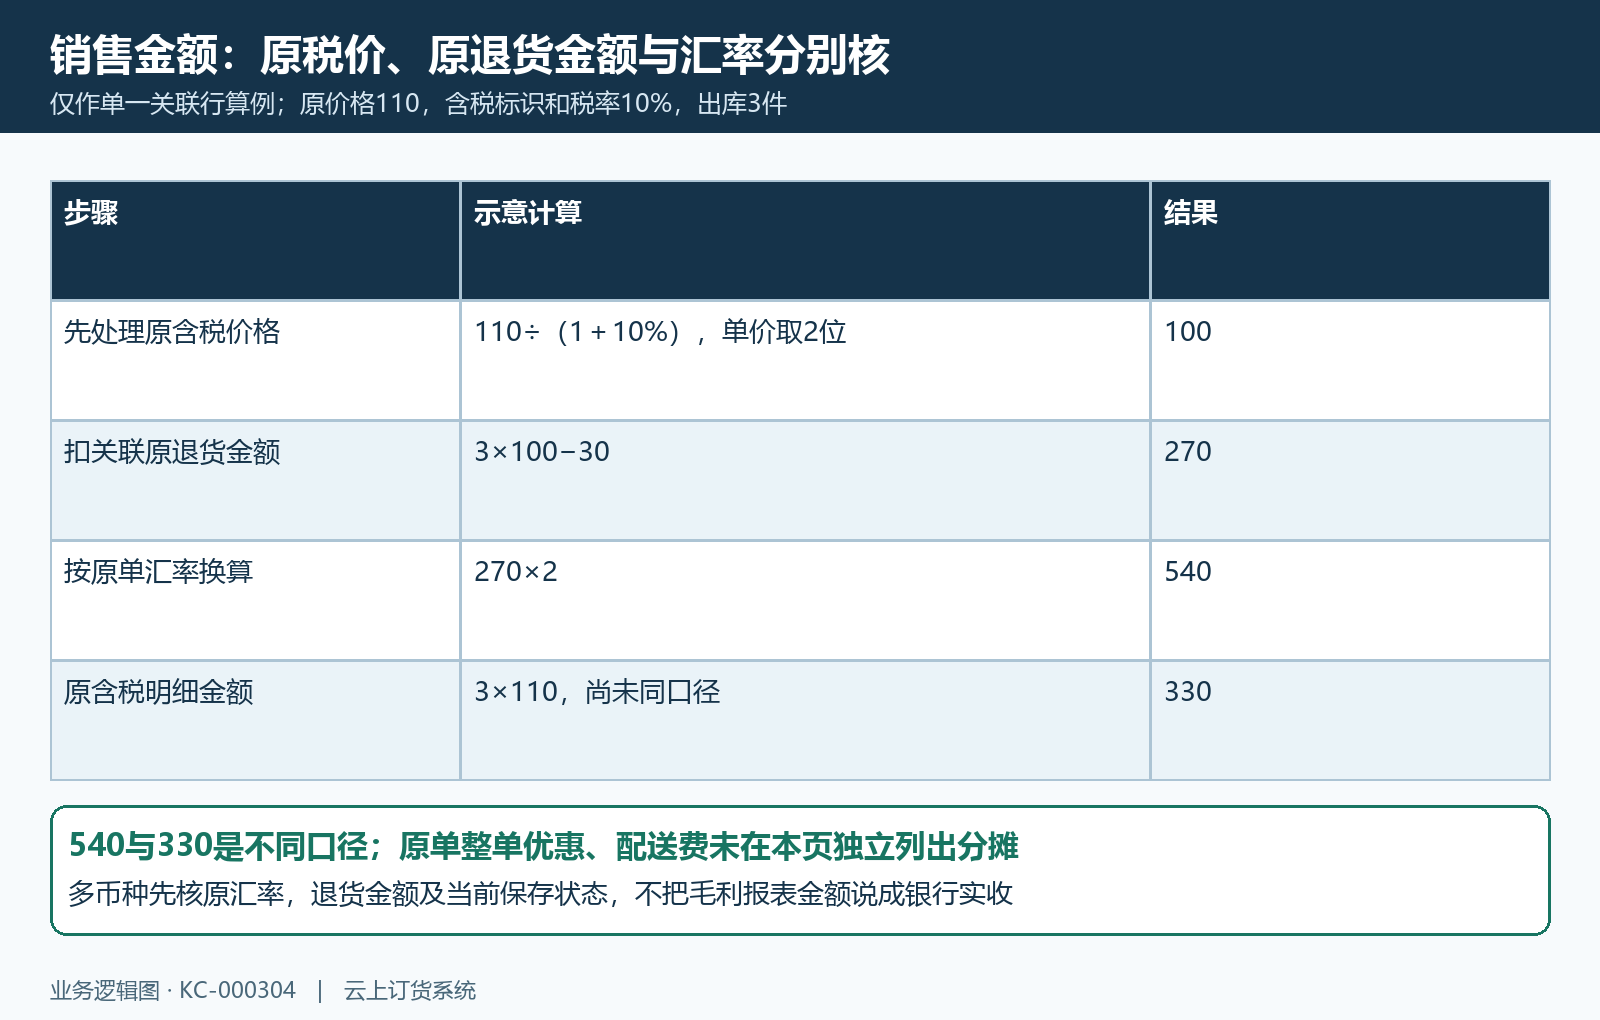Click the result value 270
Image resolution: width=1600 pixels, height=1020 pixels.
click(1187, 452)
